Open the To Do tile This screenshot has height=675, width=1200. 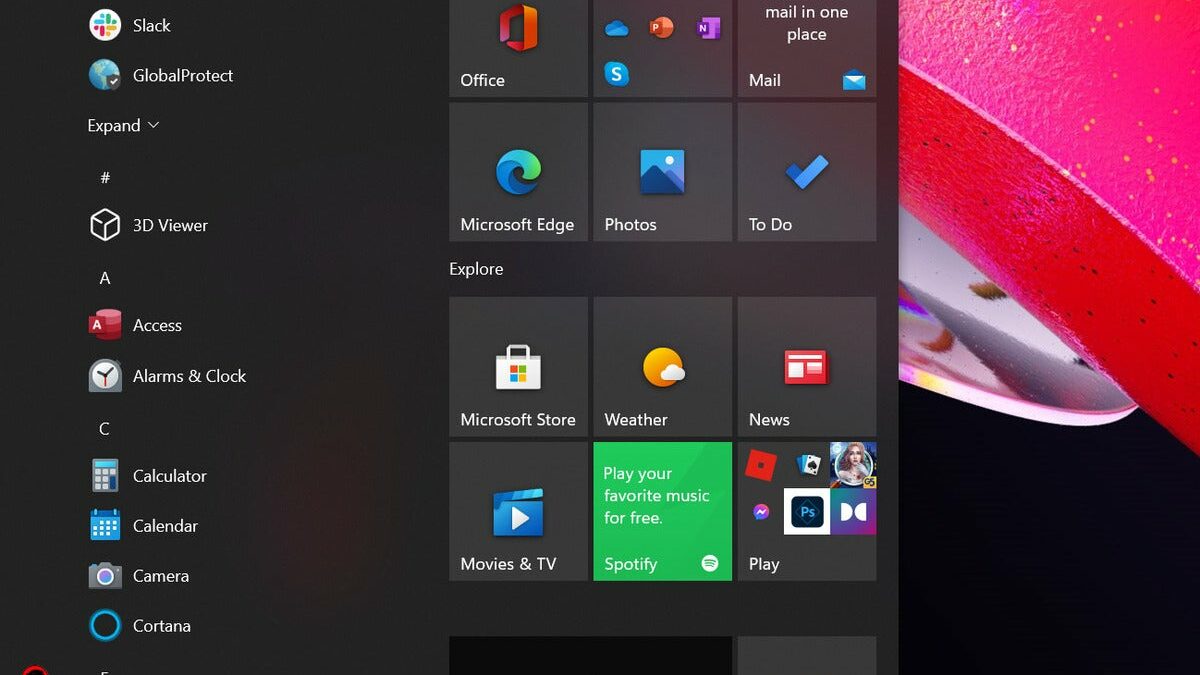click(806, 172)
